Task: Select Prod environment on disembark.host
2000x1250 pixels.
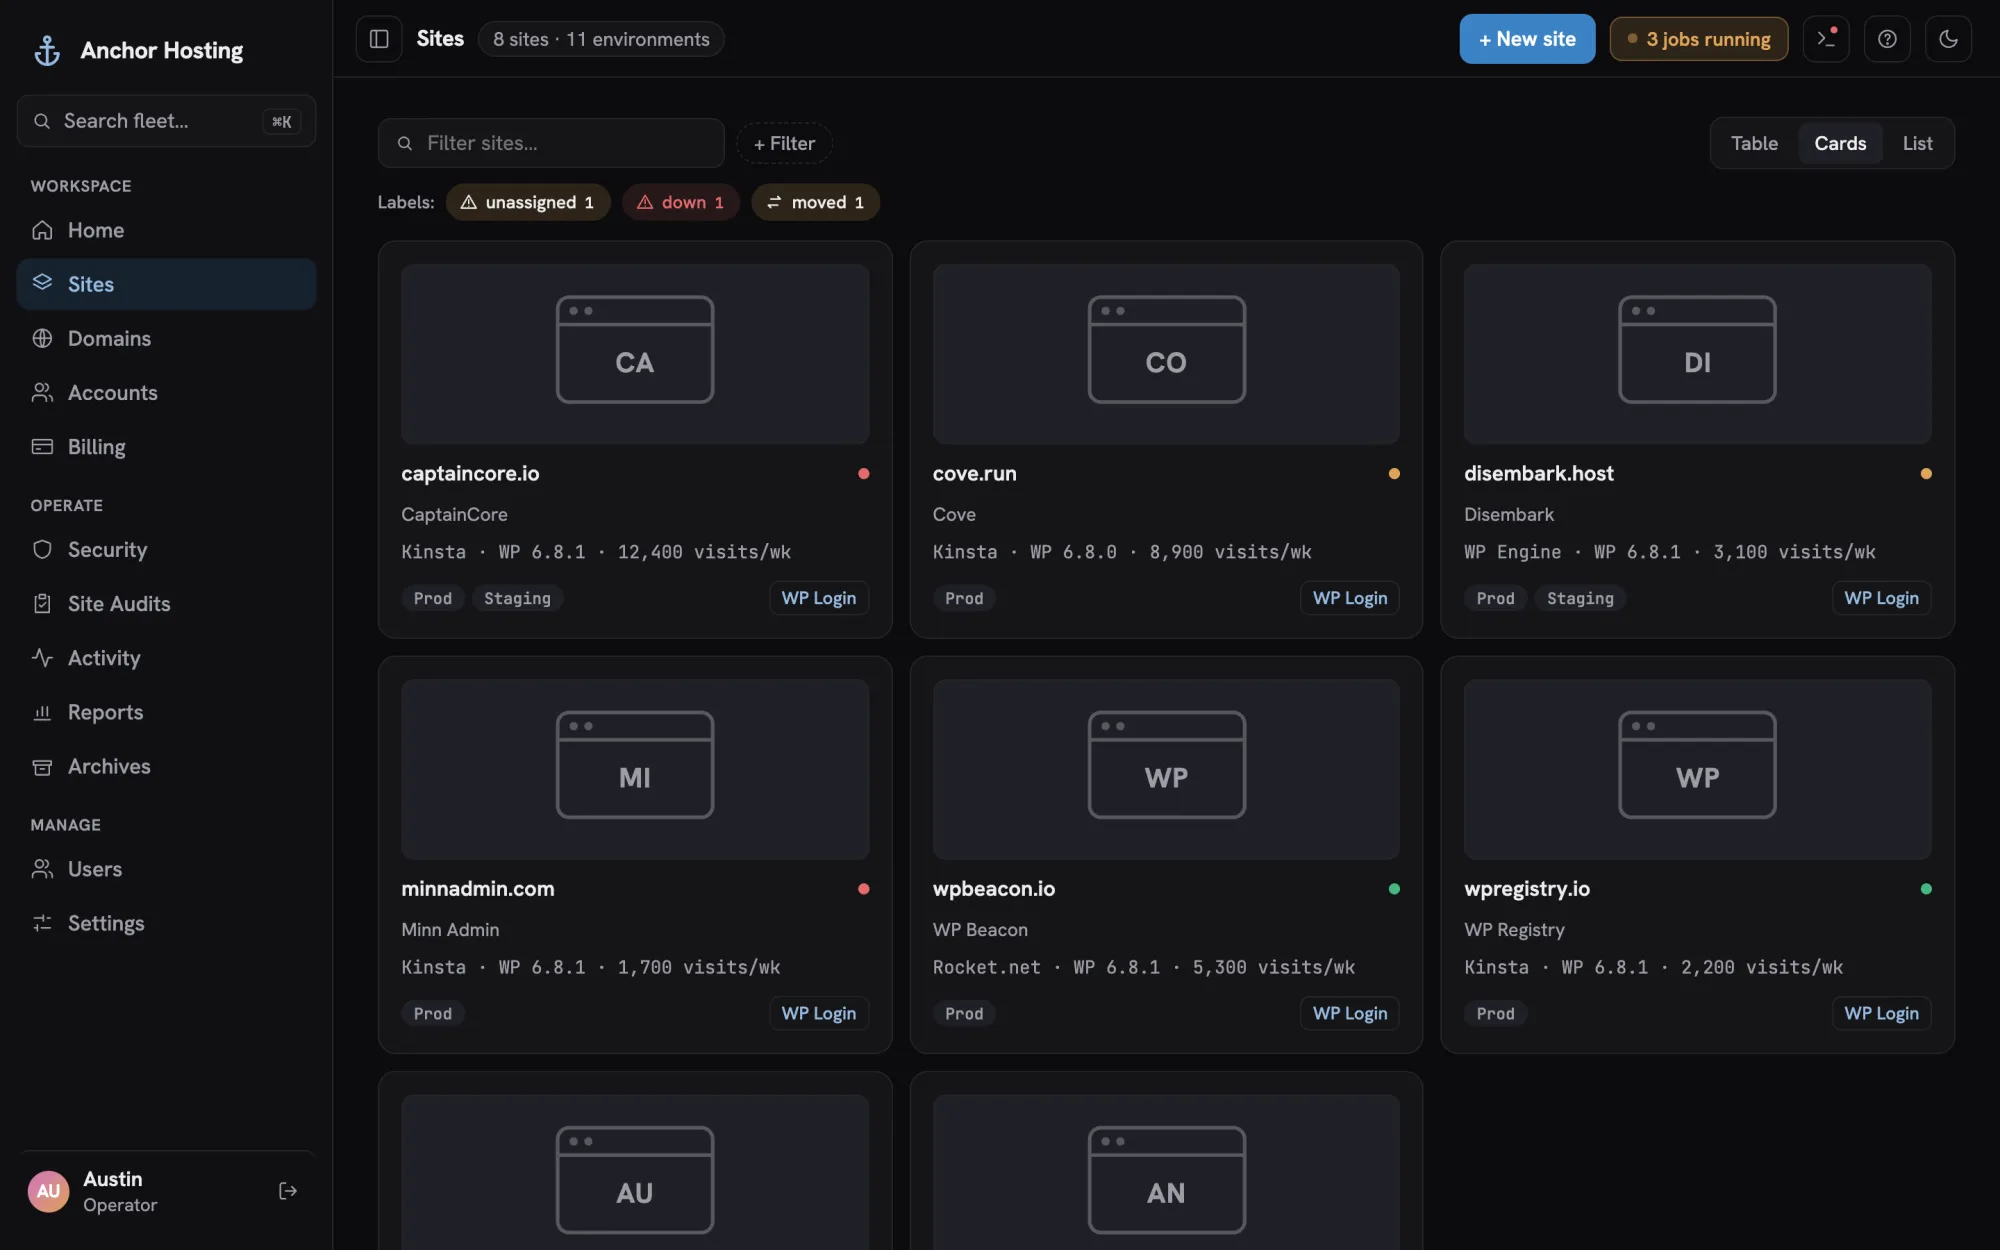Action: (x=1495, y=598)
